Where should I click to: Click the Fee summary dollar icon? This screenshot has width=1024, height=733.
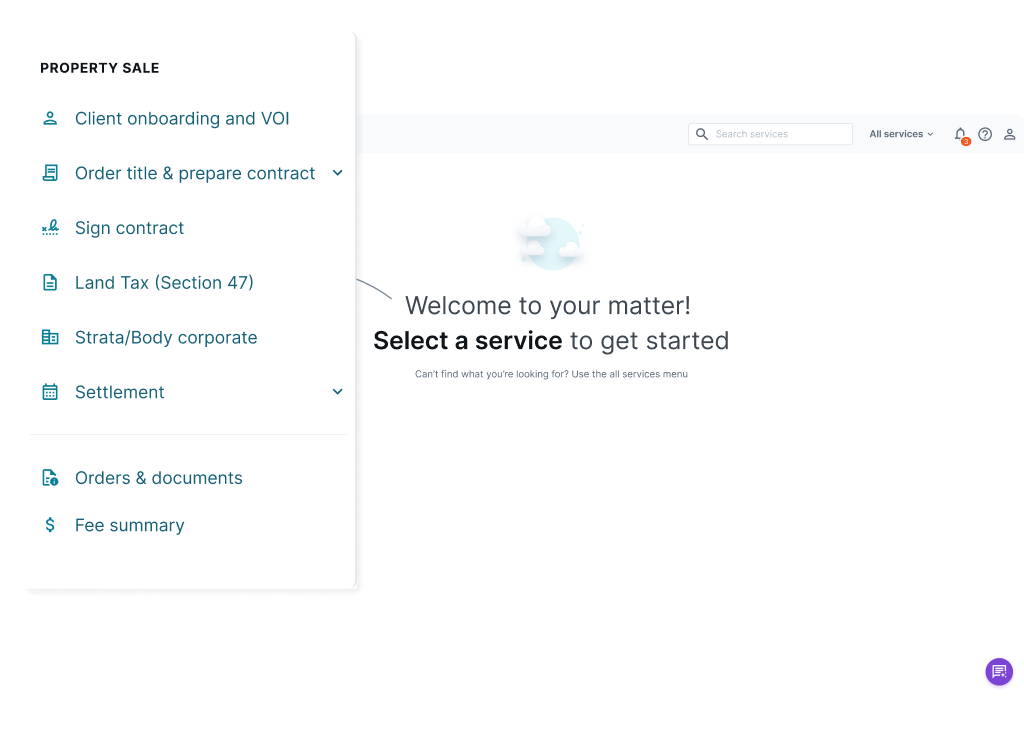[x=50, y=524]
